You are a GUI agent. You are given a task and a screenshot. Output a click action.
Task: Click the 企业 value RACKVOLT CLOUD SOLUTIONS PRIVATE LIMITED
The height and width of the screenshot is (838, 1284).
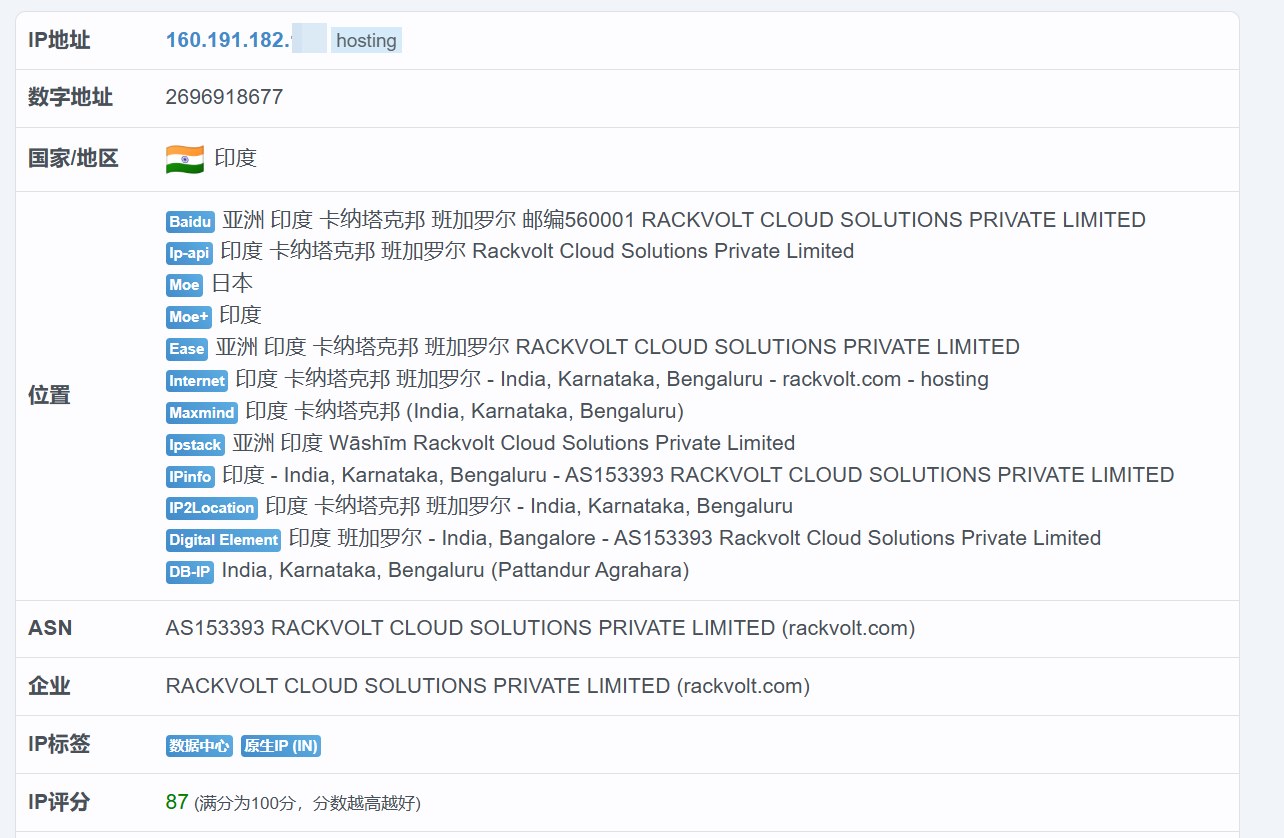(x=488, y=686)
